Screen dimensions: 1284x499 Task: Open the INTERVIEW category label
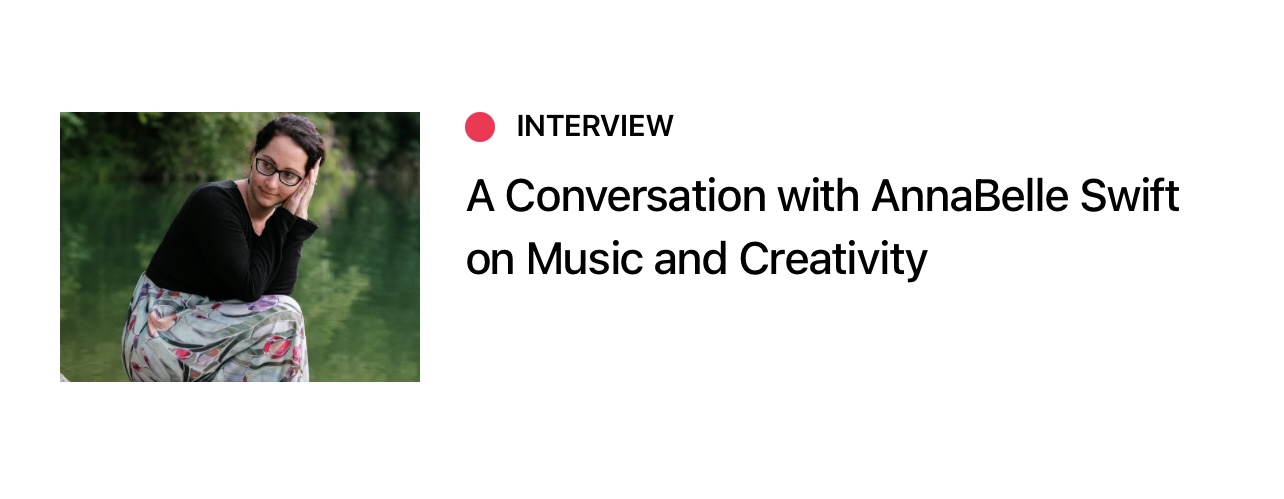tap(595, 127)
